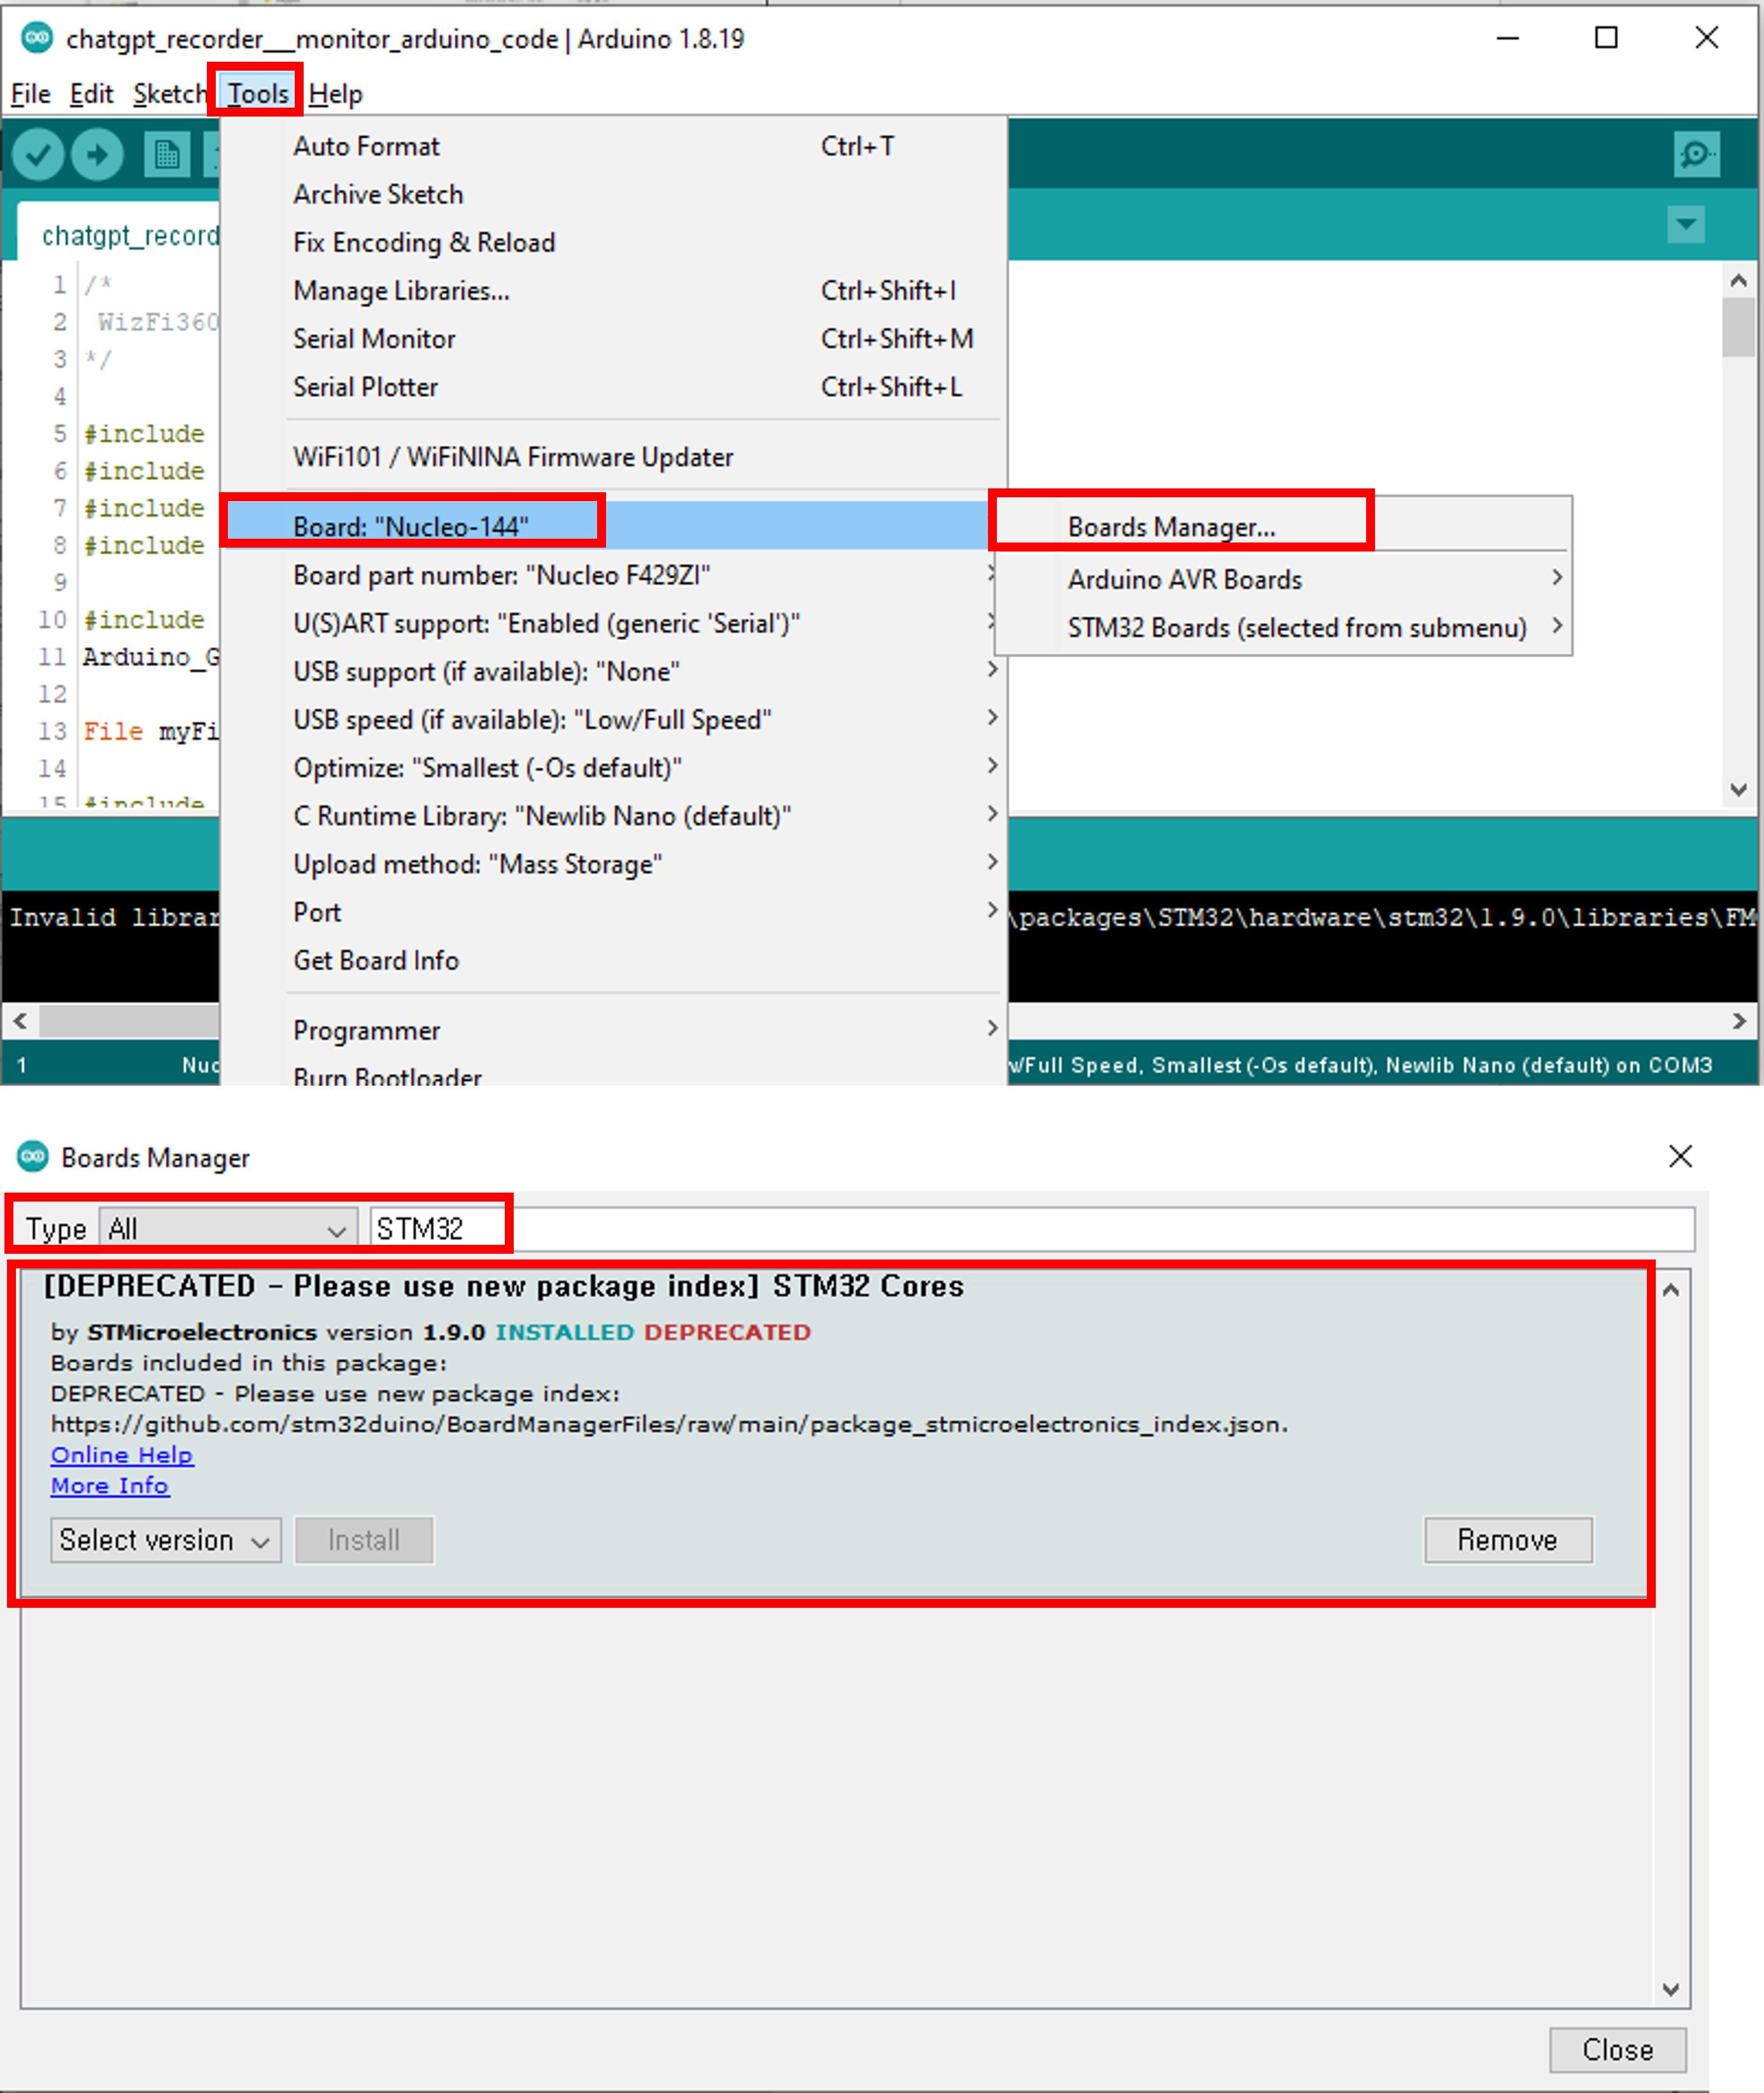Close the Boards Manager dialog with X

[x=1680, y=1156]
